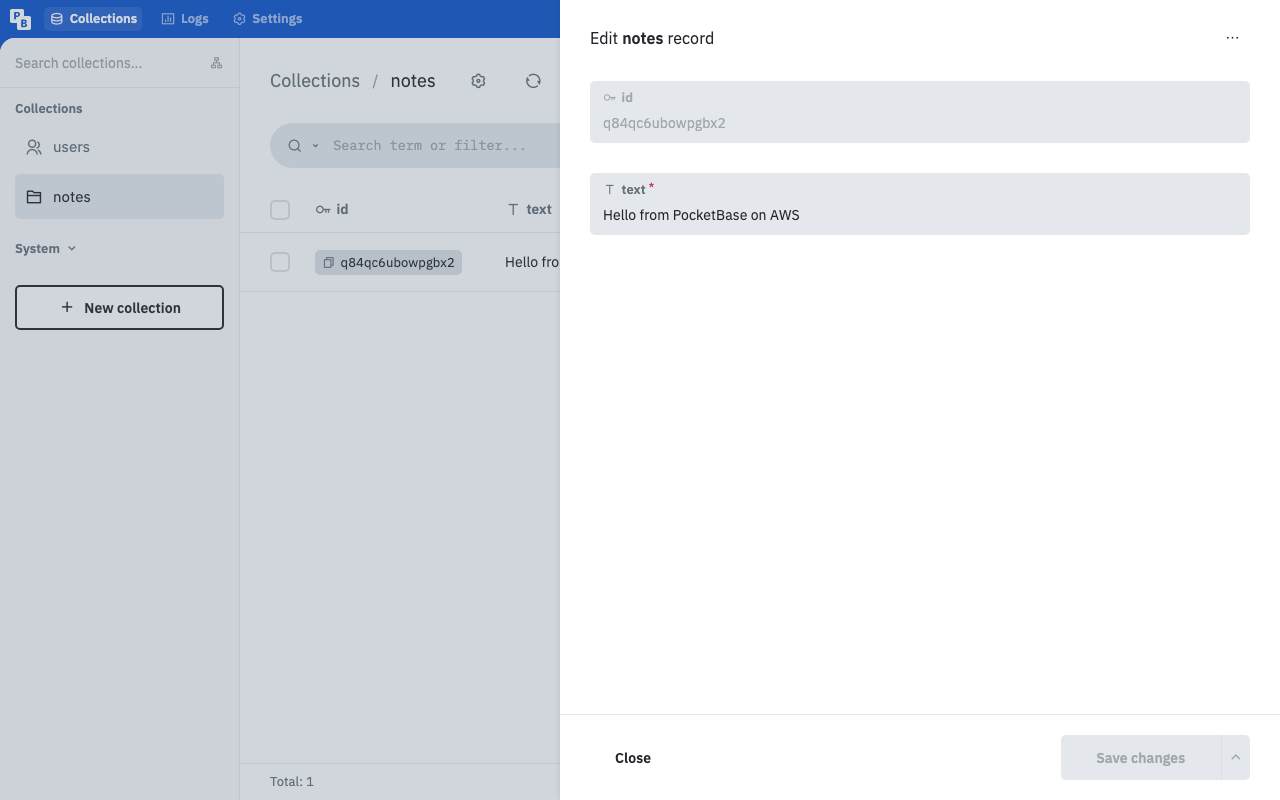The height and width of the screenshot is (800, 1280).
Task: Close the edit record panel
Action: [x=633, y=758]
